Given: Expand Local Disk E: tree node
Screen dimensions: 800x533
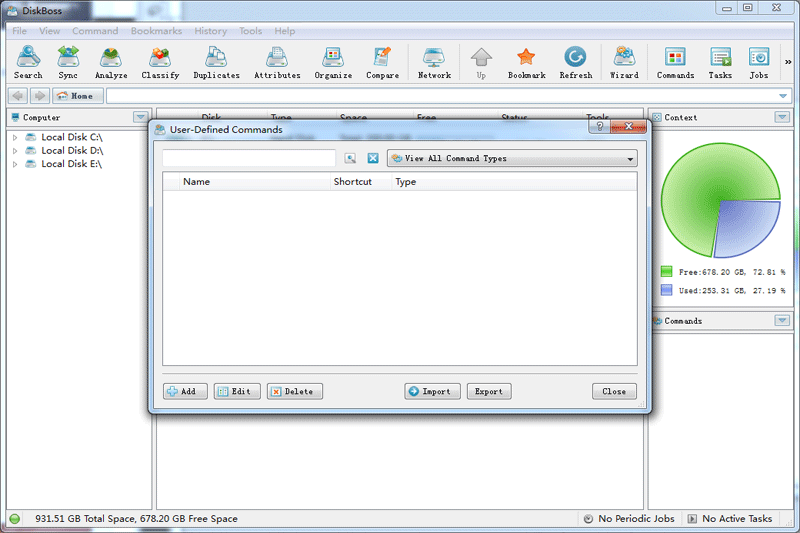Looking at the screenshot, I should [x=15, y=164].
